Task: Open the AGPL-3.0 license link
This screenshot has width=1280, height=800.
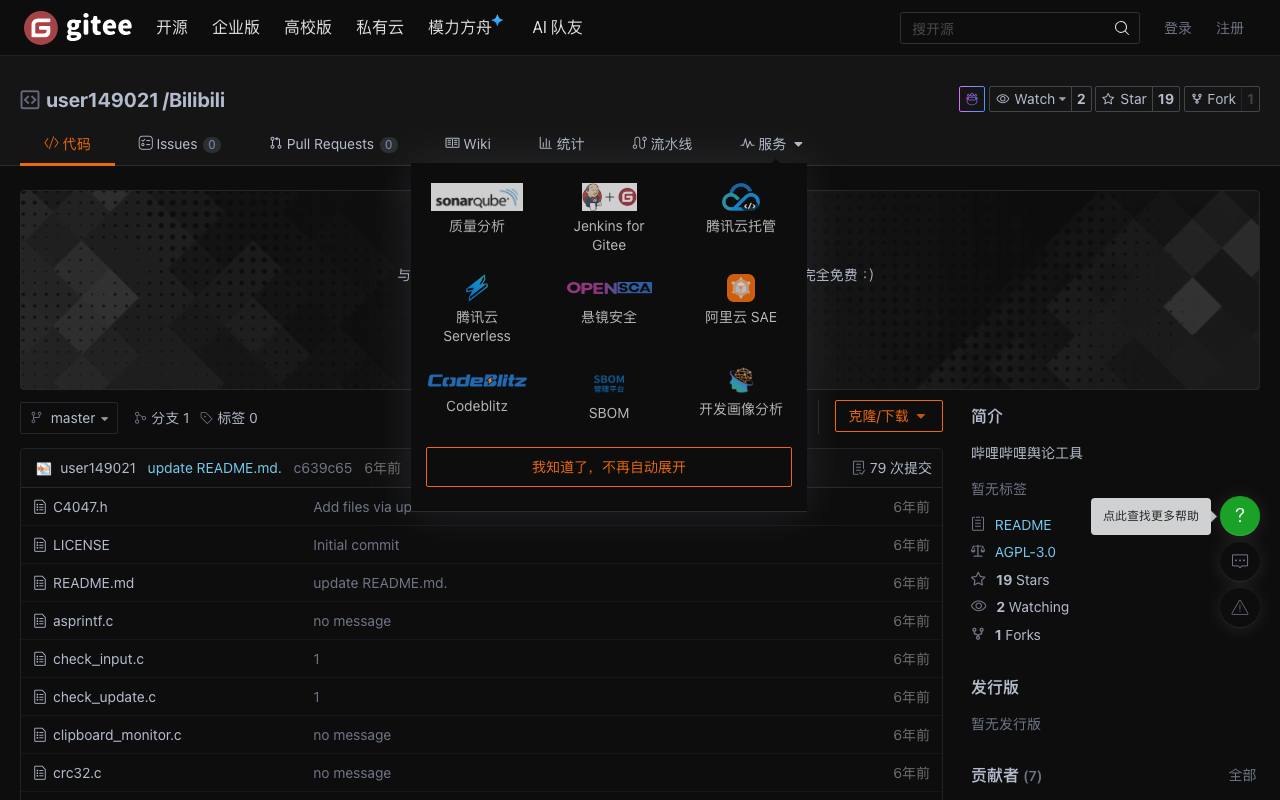Action: (x=1025, y=552)
